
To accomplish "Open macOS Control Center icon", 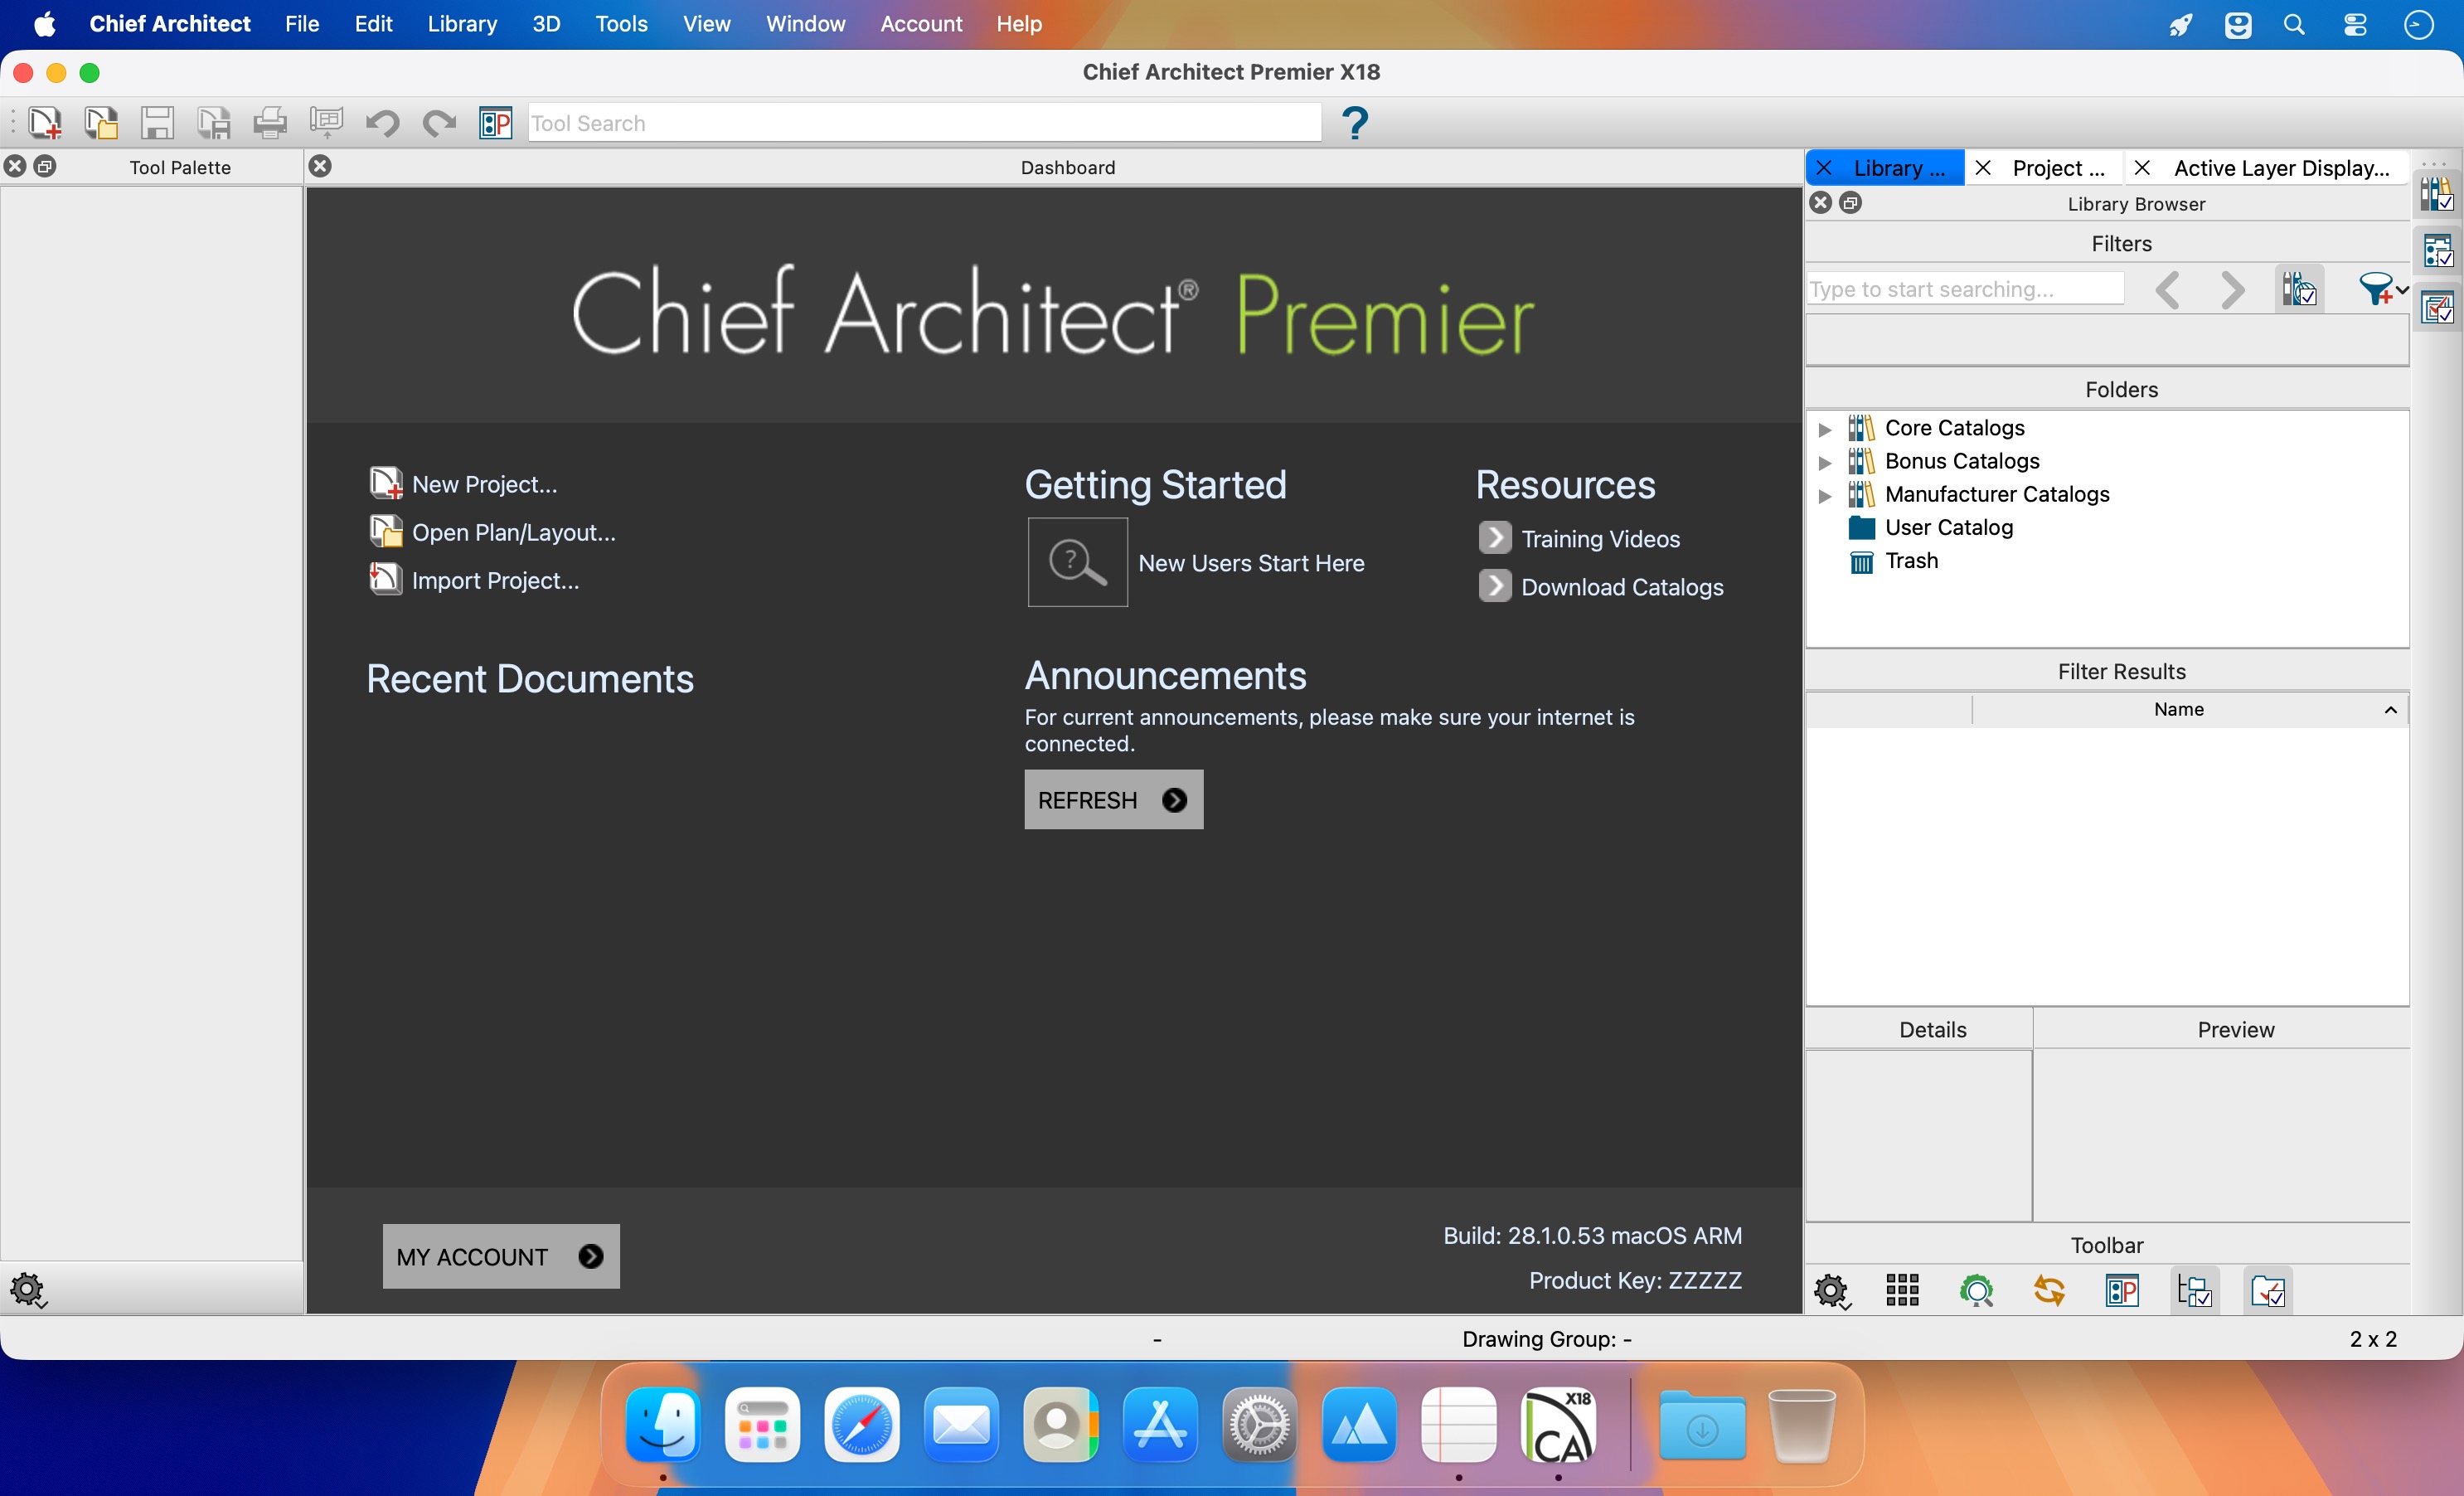I will 2355,24.
